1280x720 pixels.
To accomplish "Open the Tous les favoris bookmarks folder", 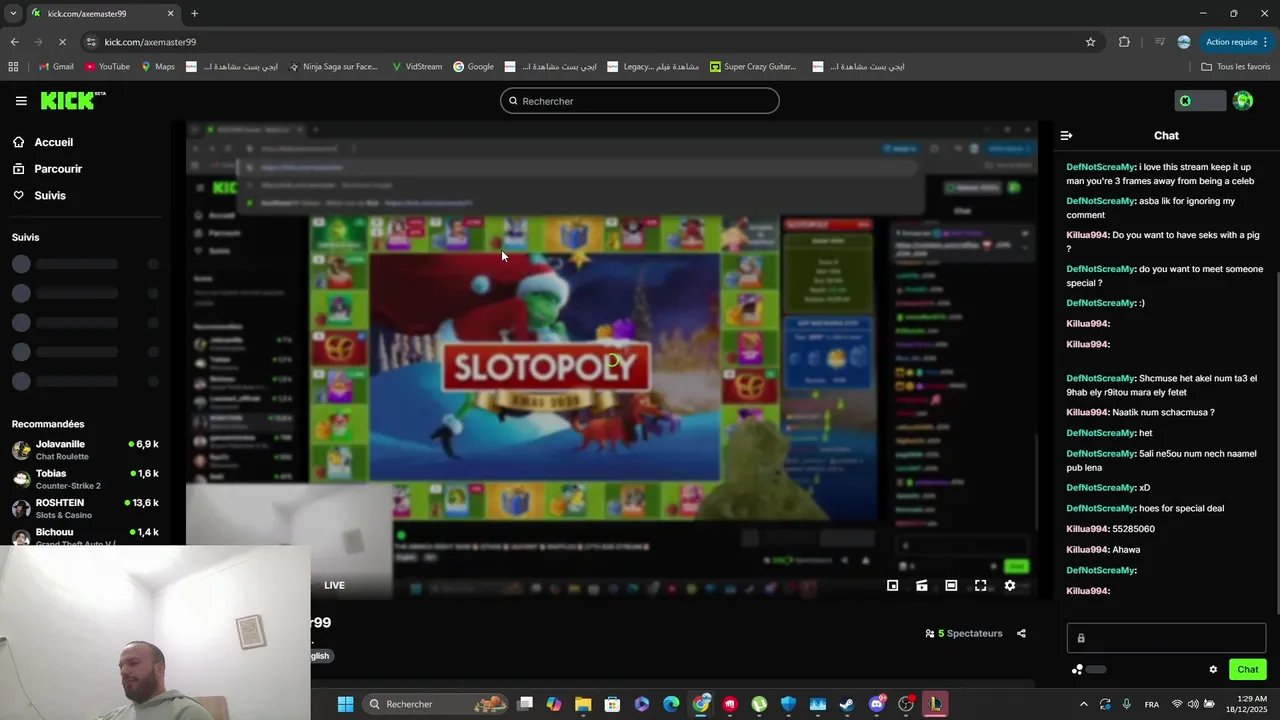I will pyautogui.click(x=1236, y=67).
